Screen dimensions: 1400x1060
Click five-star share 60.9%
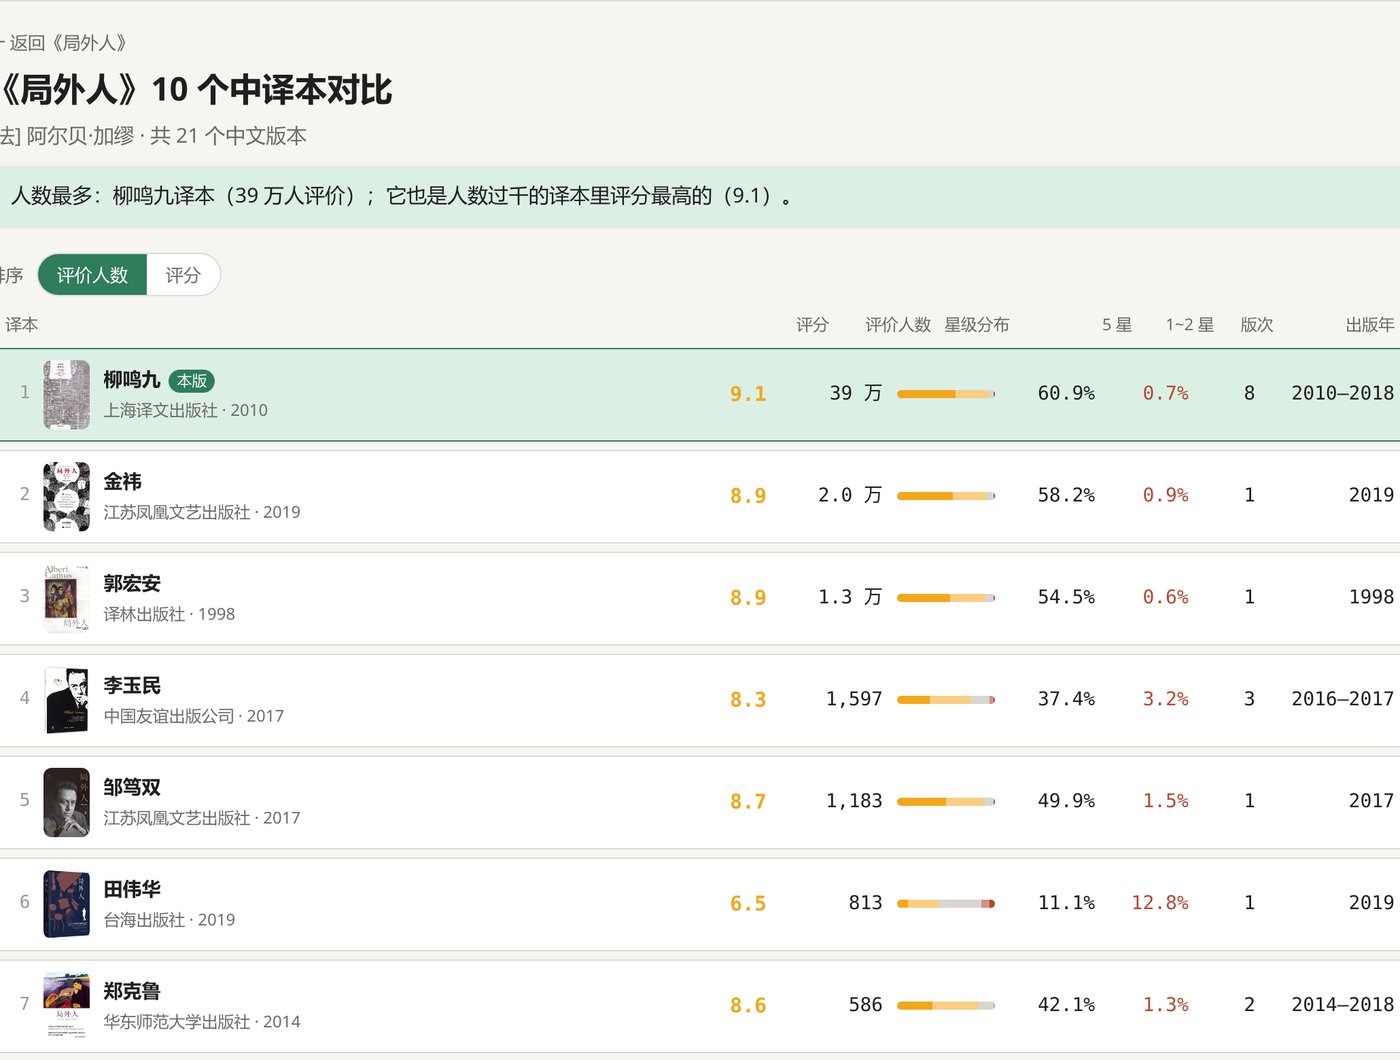click(1066, 393)
